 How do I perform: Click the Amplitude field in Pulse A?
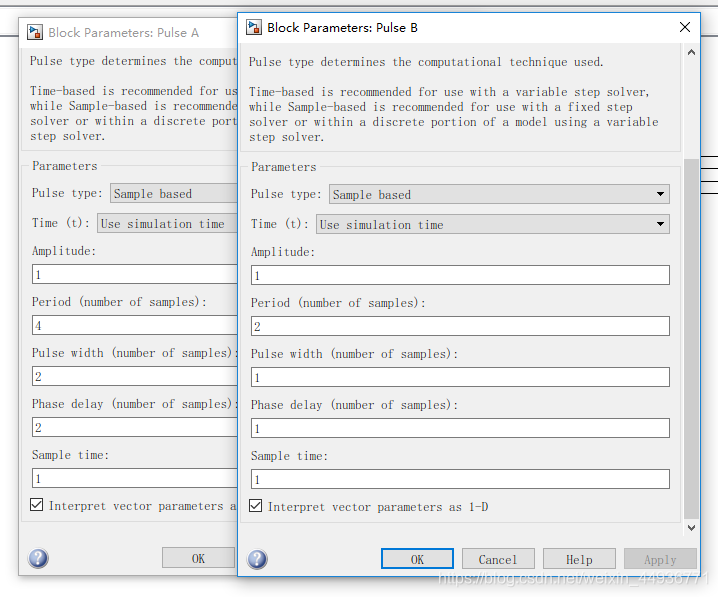[x=135, y=274]
